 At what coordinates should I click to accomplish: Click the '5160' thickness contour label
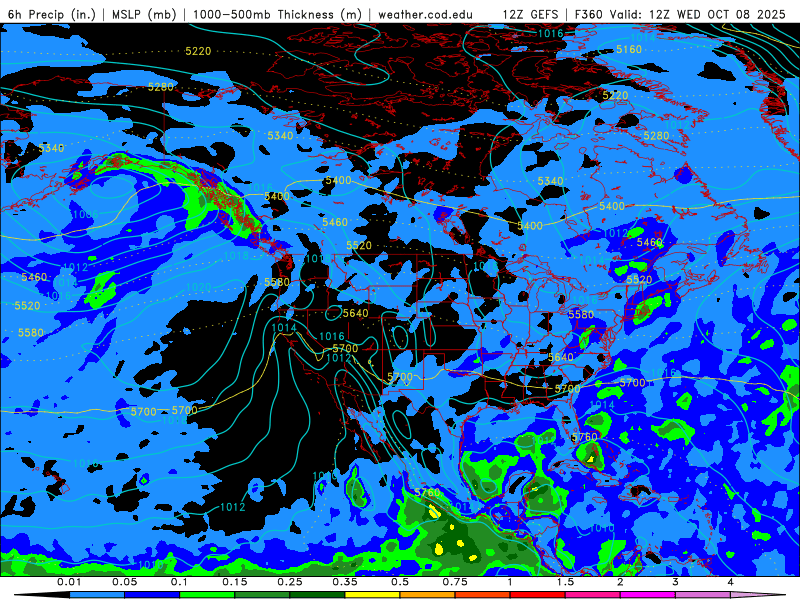click(x=629, y=49)
